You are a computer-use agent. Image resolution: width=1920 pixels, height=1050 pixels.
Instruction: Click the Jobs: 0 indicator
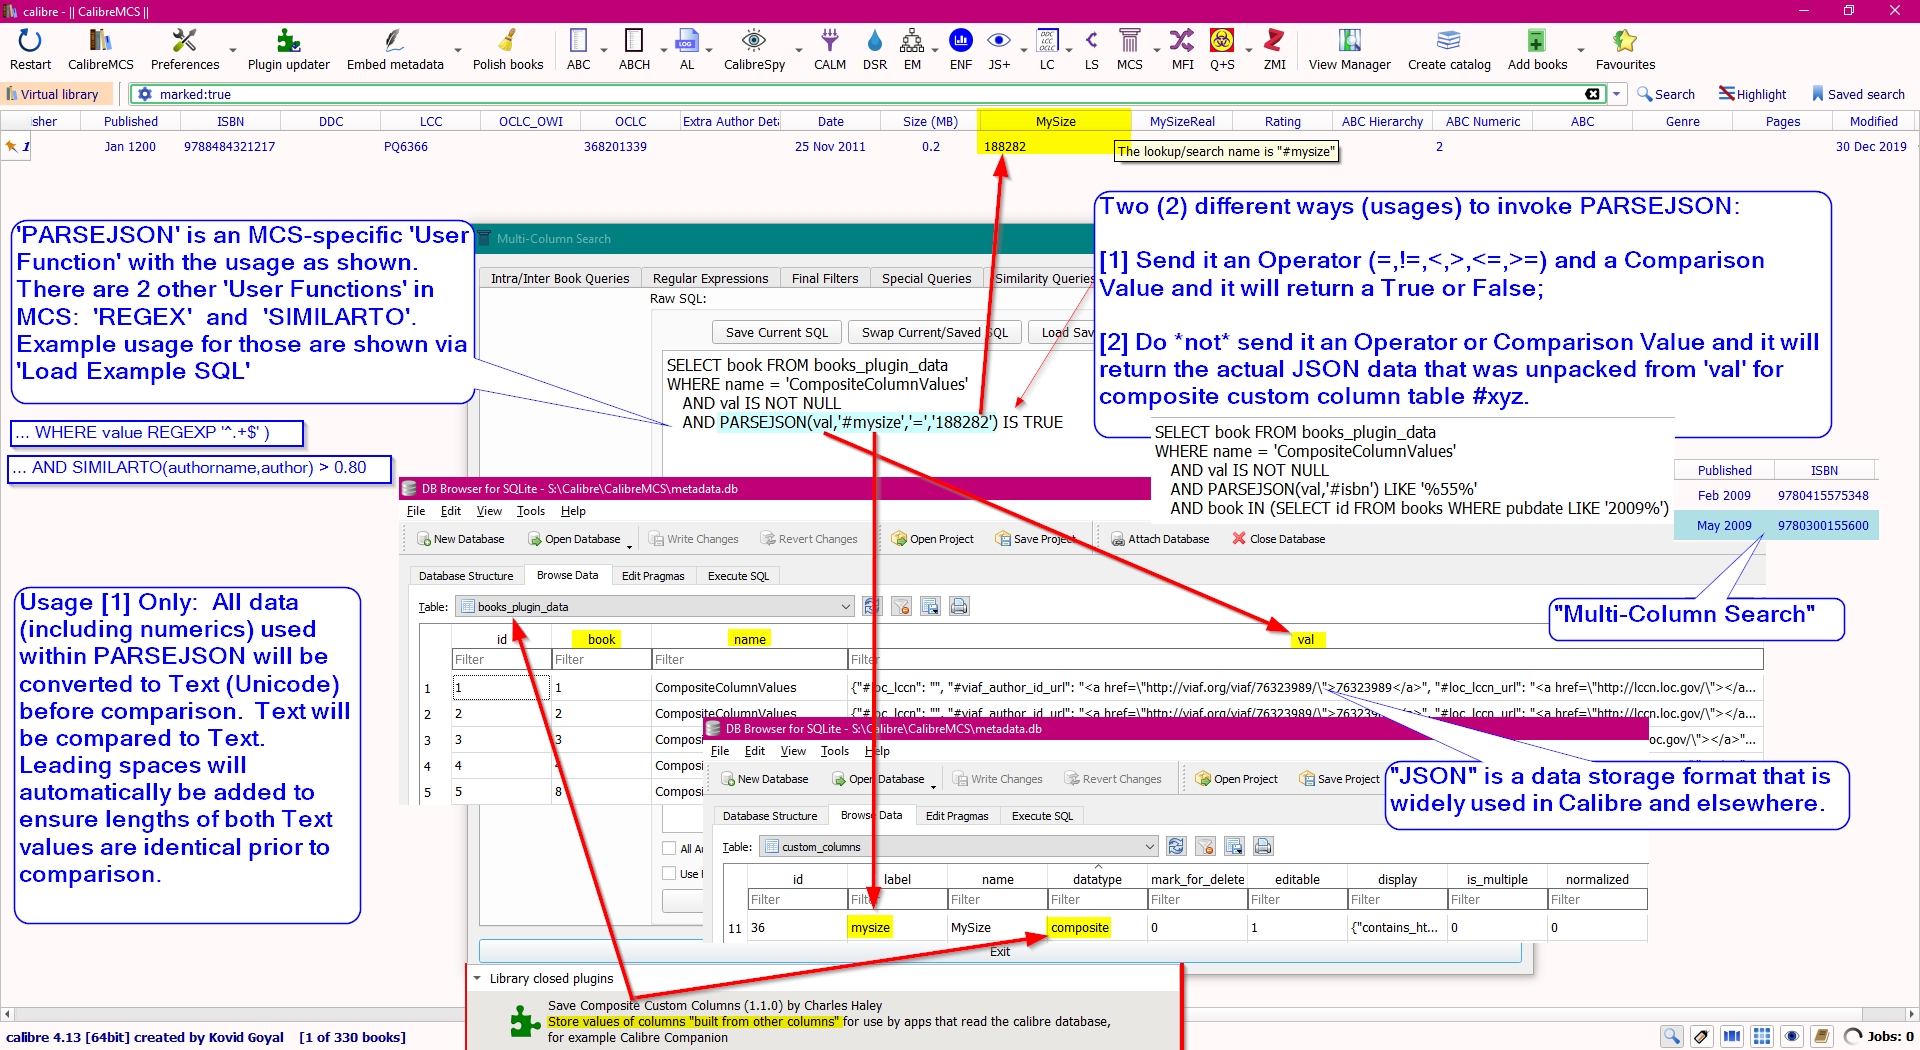[1879, 1037]
